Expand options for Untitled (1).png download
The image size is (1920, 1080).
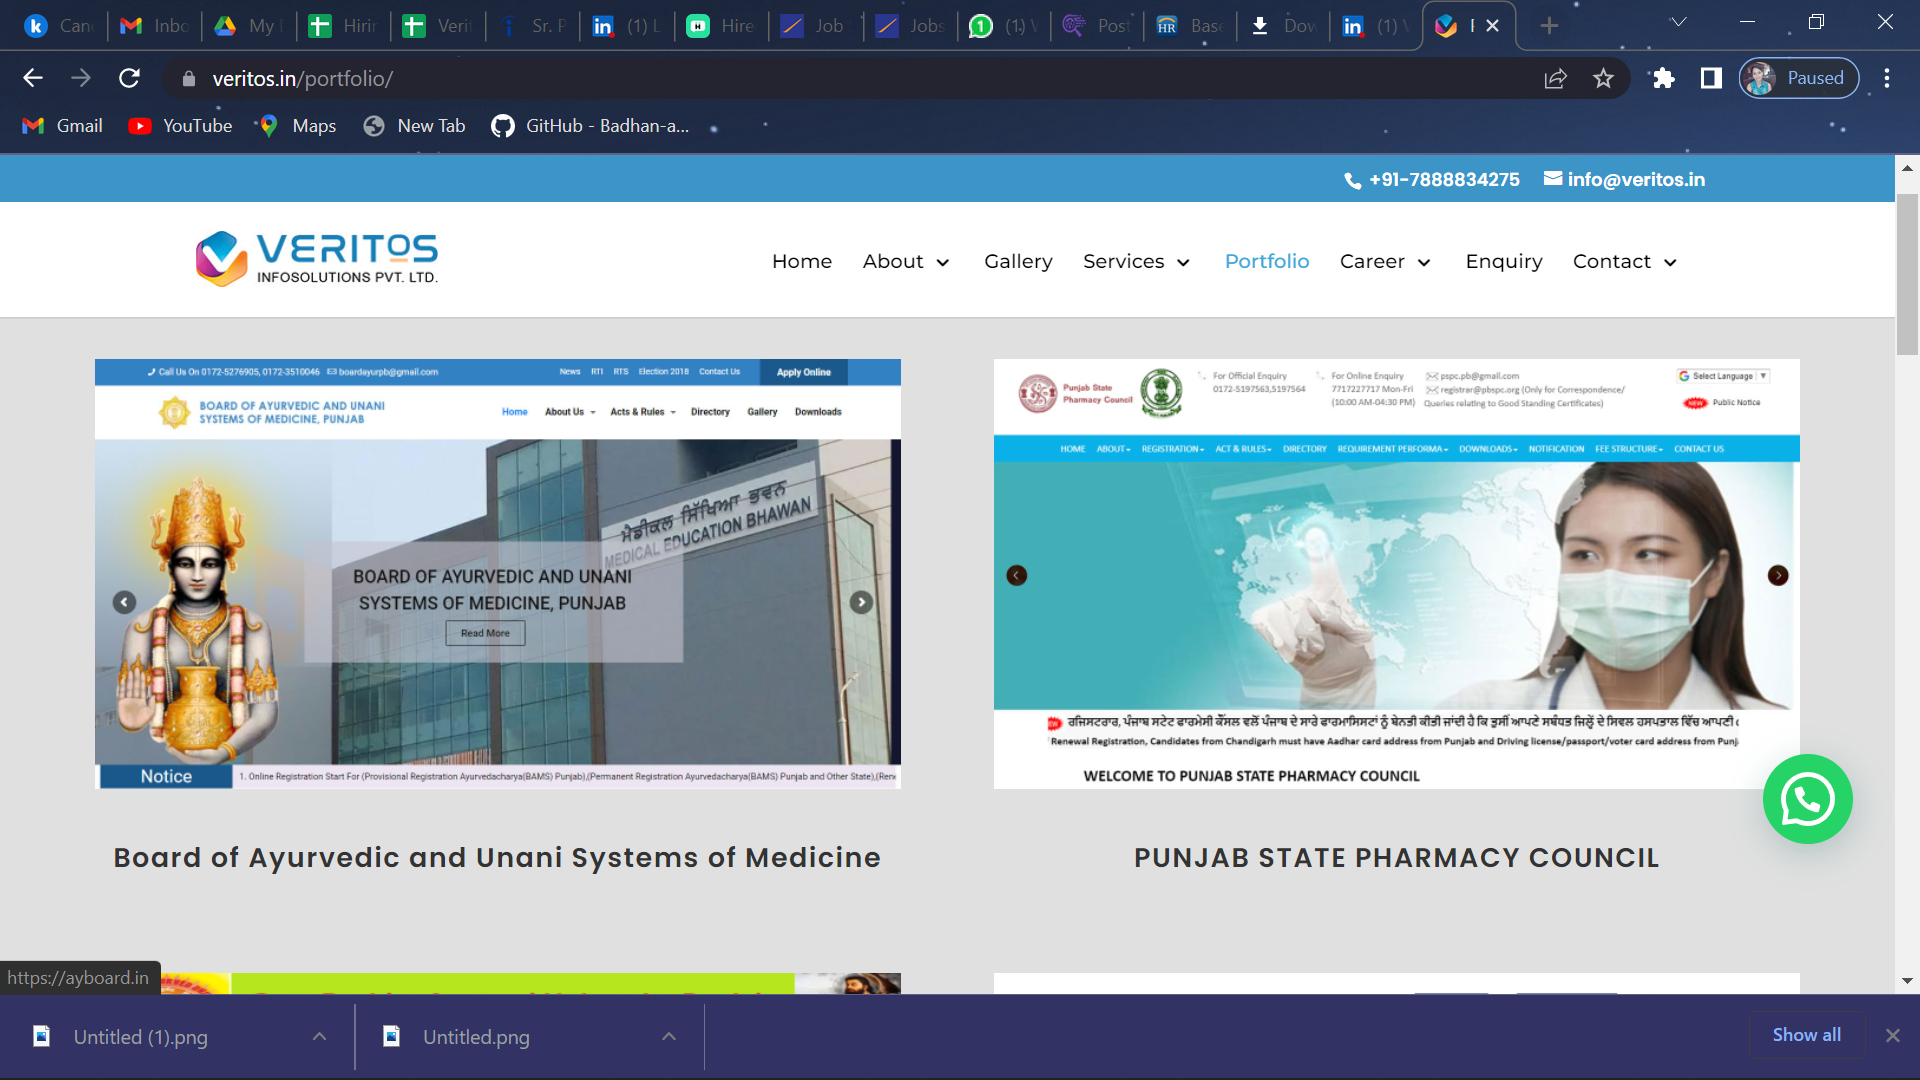pyautogui.click(x=319, y=1037)
